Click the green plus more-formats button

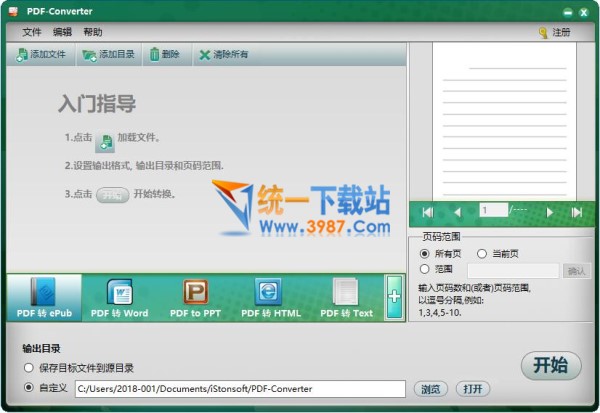point(395,297)
